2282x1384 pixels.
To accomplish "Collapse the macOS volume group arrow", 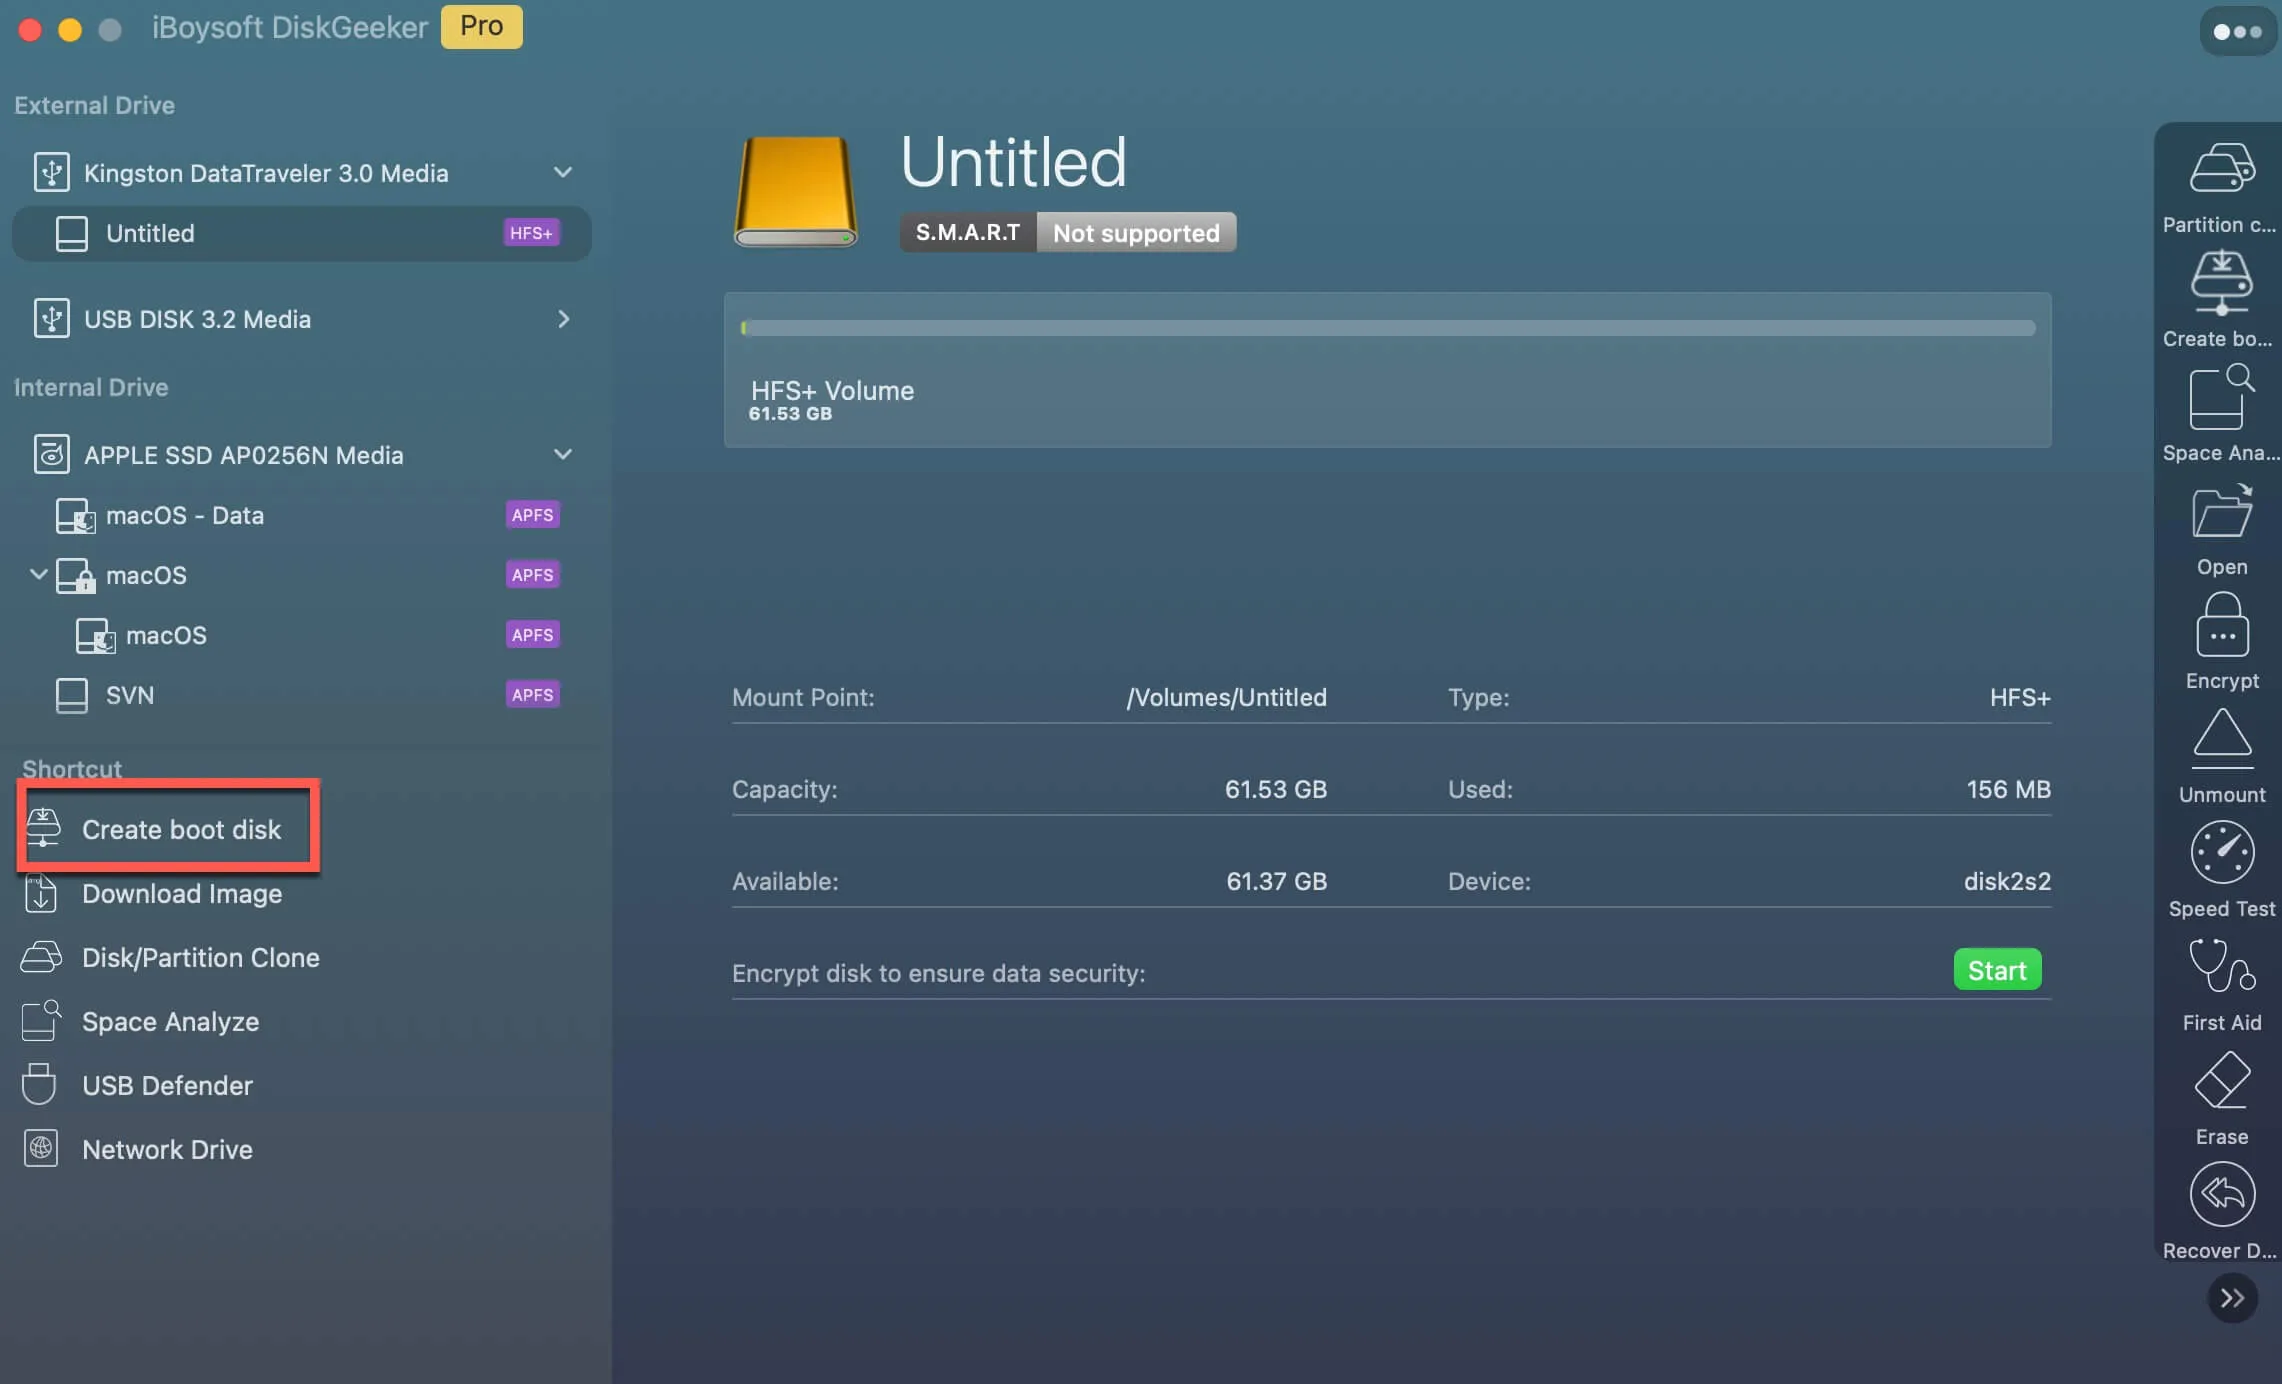I will 38,574.
